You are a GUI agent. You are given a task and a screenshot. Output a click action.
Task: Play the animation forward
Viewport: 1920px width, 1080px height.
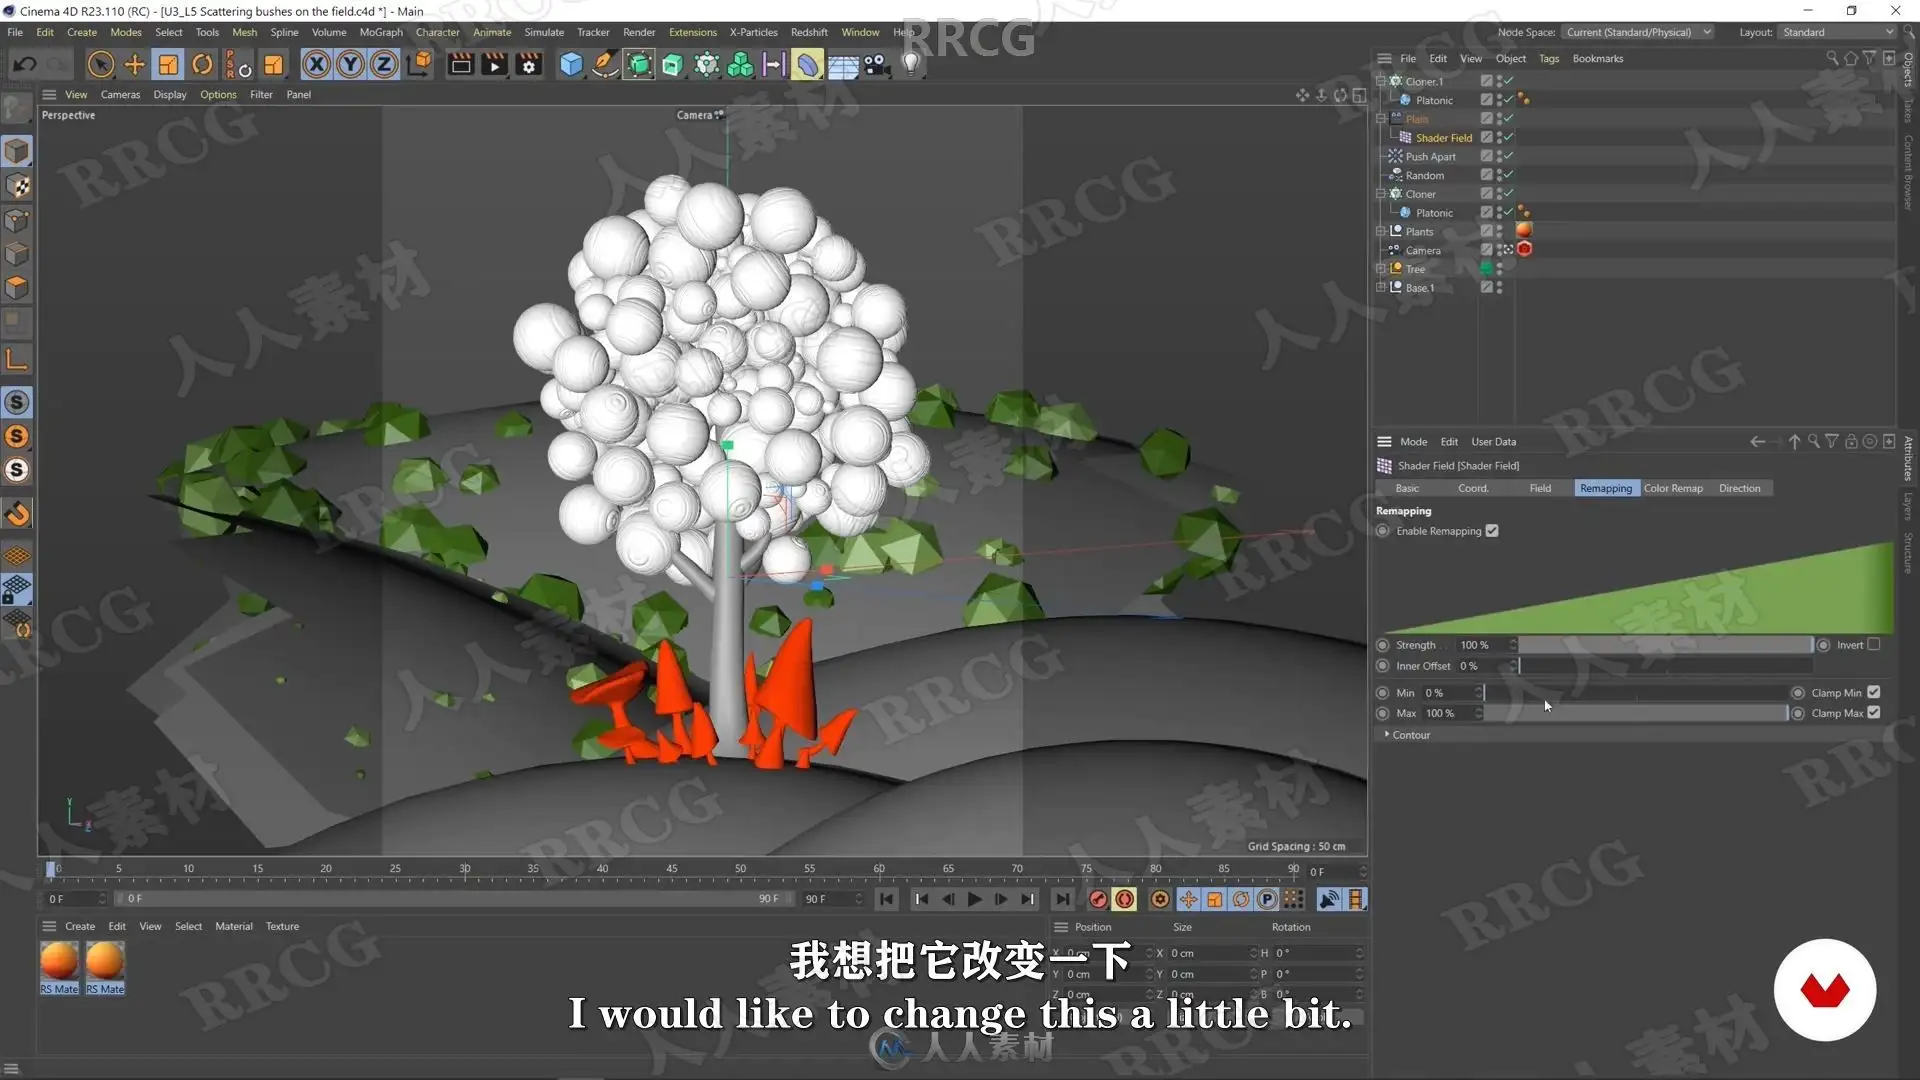[x=974, y=899]
